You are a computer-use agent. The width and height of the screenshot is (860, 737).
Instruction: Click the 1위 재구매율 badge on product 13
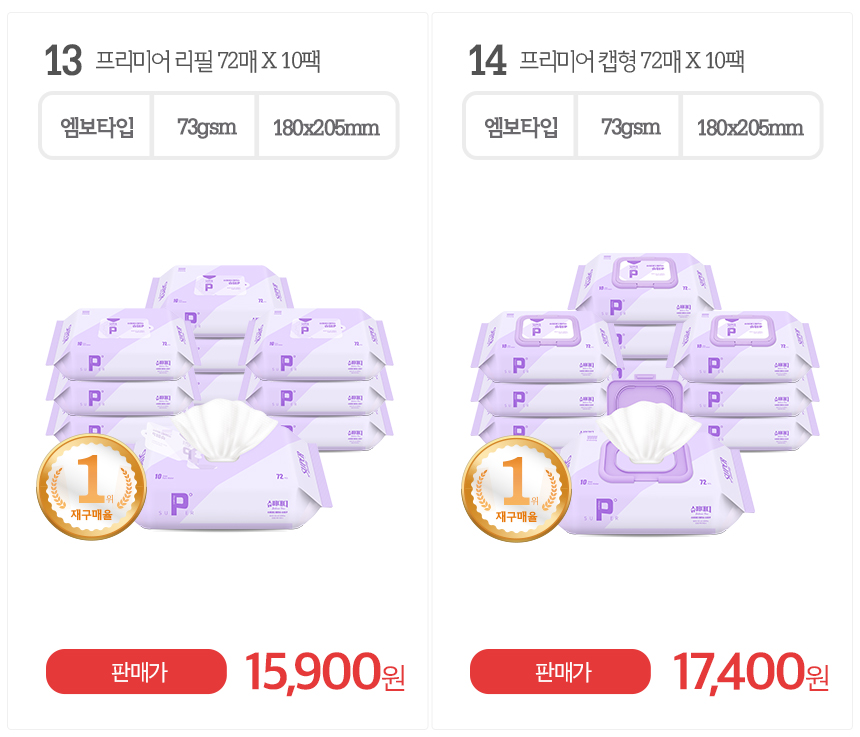tap(92, 488)
